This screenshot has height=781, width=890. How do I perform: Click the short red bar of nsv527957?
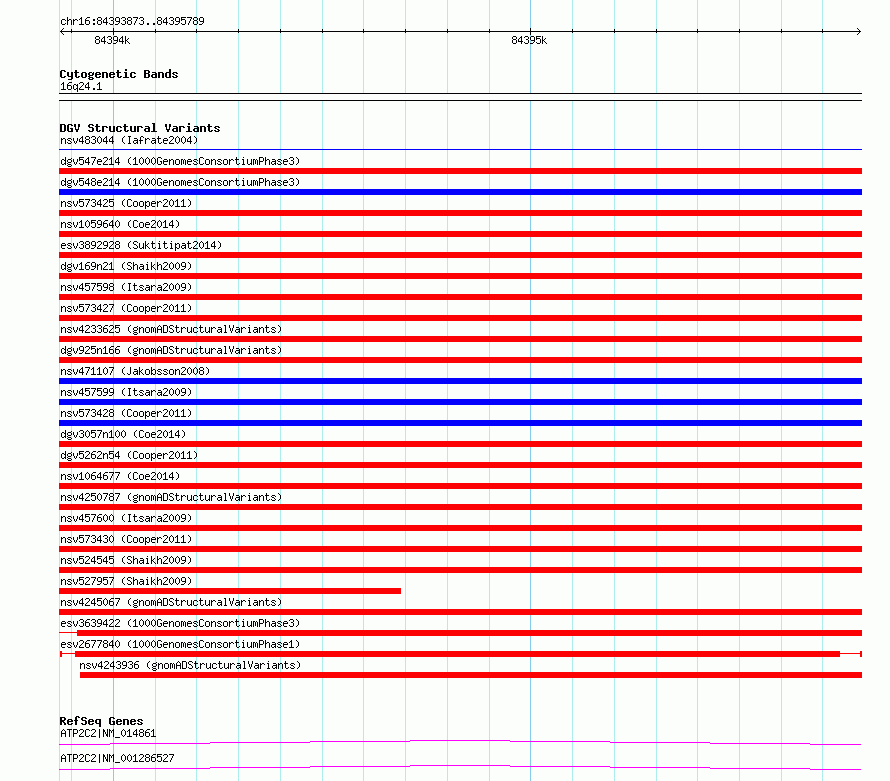[230, 591]
